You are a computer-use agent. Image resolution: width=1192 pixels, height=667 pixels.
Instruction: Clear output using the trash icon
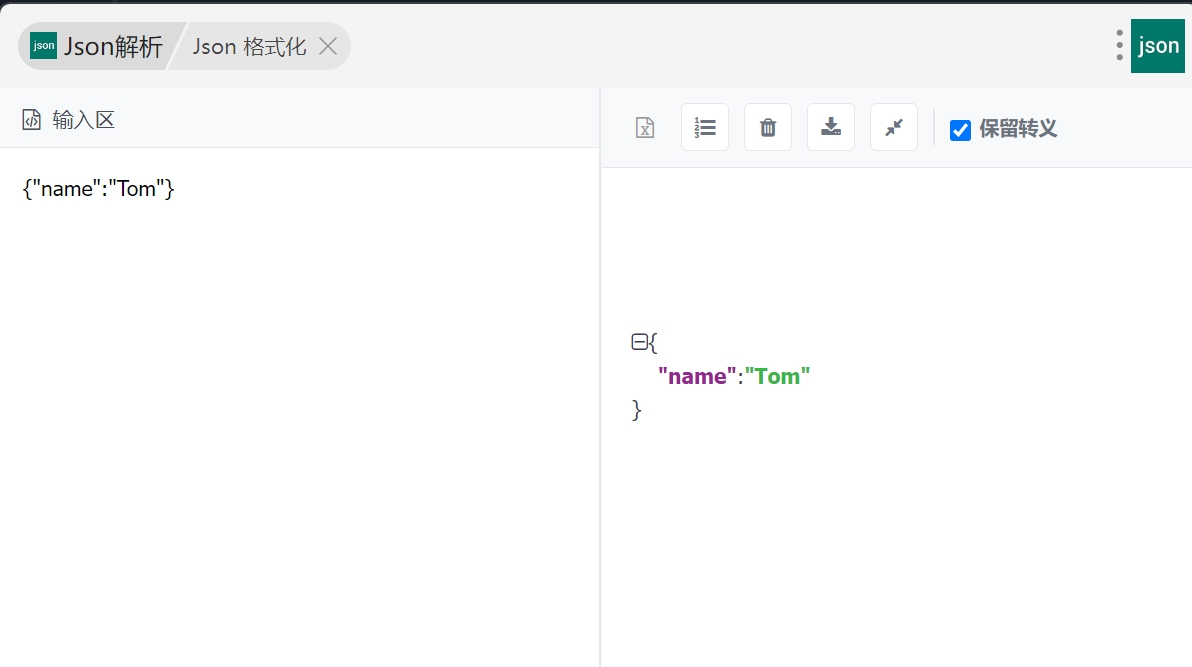tap(768, 127)
